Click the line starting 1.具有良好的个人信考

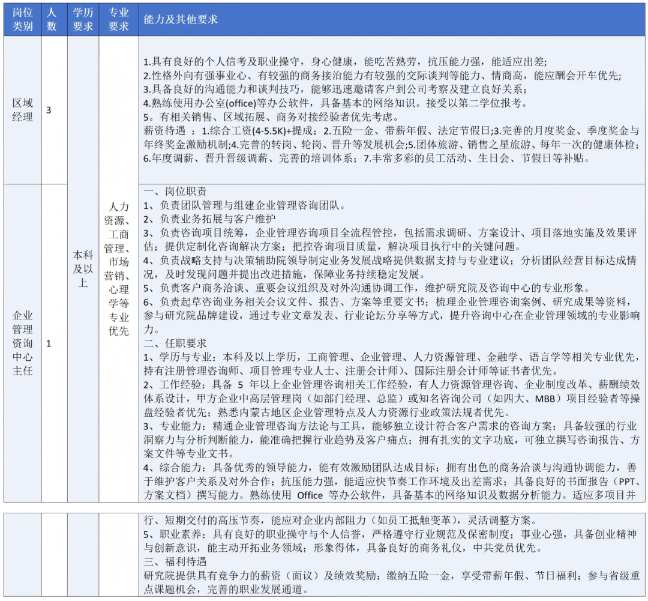pyautogui.click(x=345, y=62)
